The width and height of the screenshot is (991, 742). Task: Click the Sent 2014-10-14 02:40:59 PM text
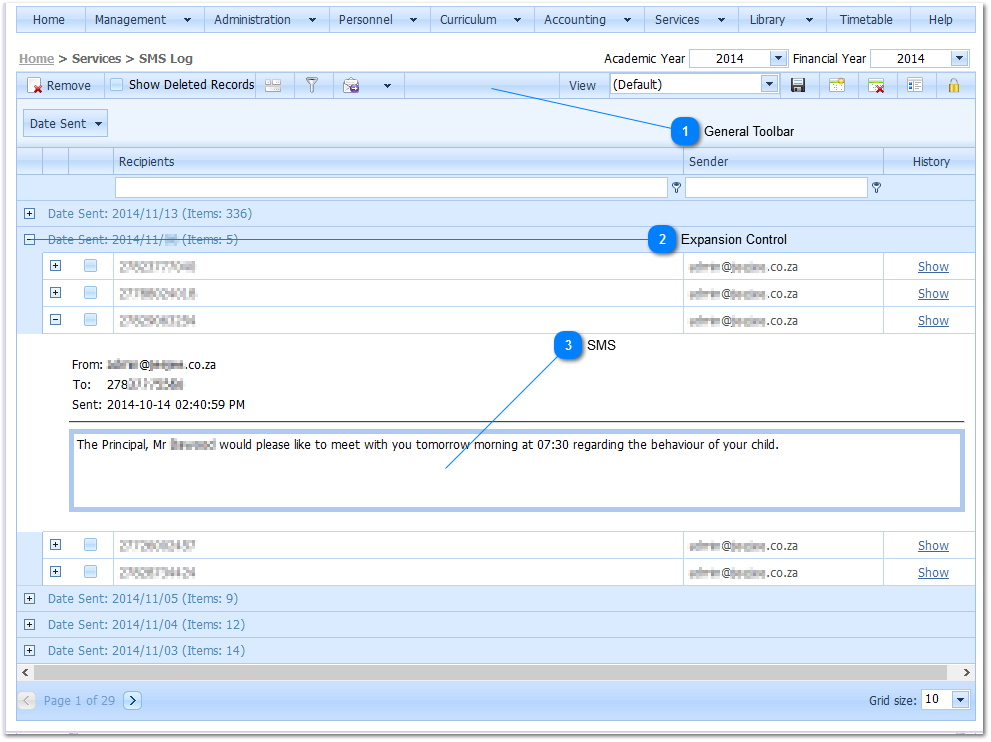tap(158, 404)
